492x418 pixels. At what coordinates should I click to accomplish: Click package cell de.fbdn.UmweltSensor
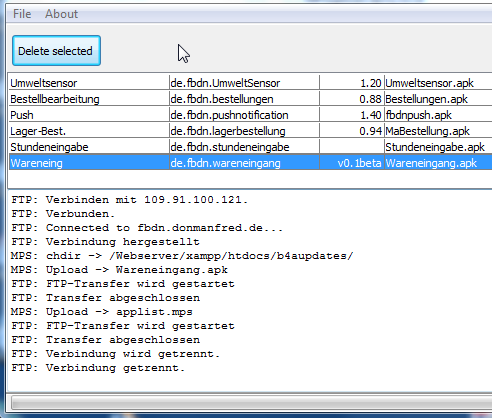click(244, 83)
